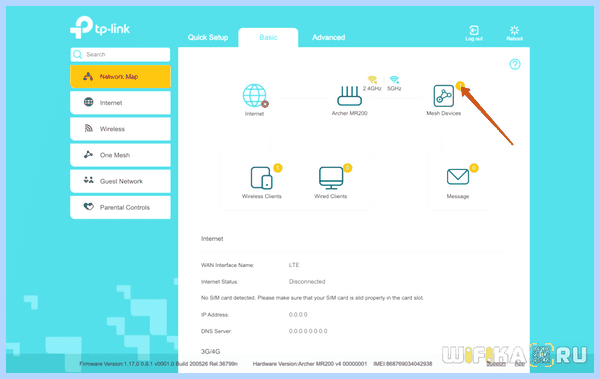Click the search magnifier icon

(x=78, y=54)
